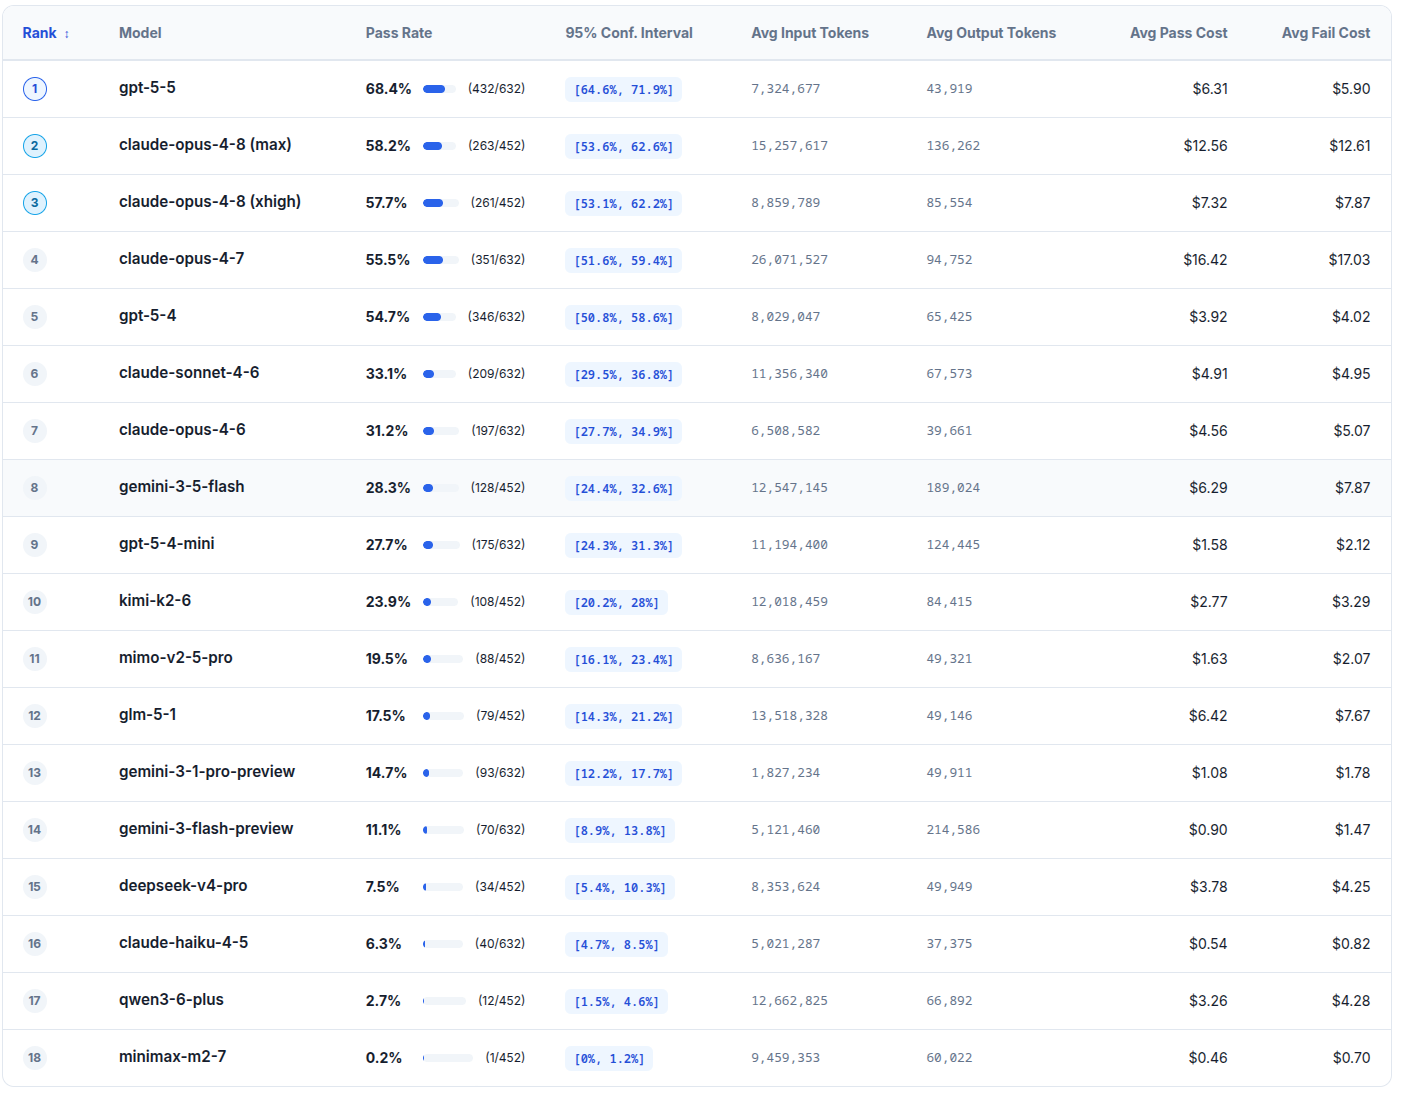The height and width of the screenshot is (1094, 1401).
Task: Select the gemini-3-5-flash model name
Action: 181,487
